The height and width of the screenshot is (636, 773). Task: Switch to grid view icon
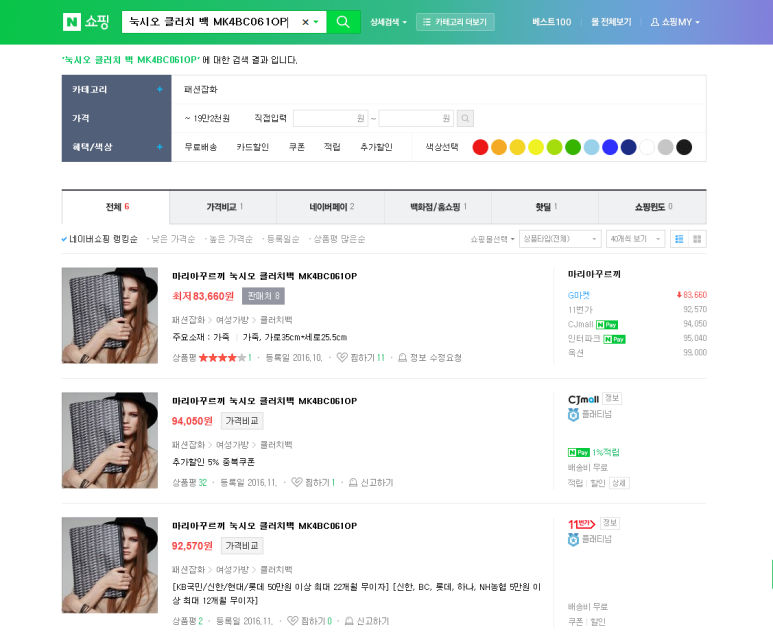(x=697, y=239)
